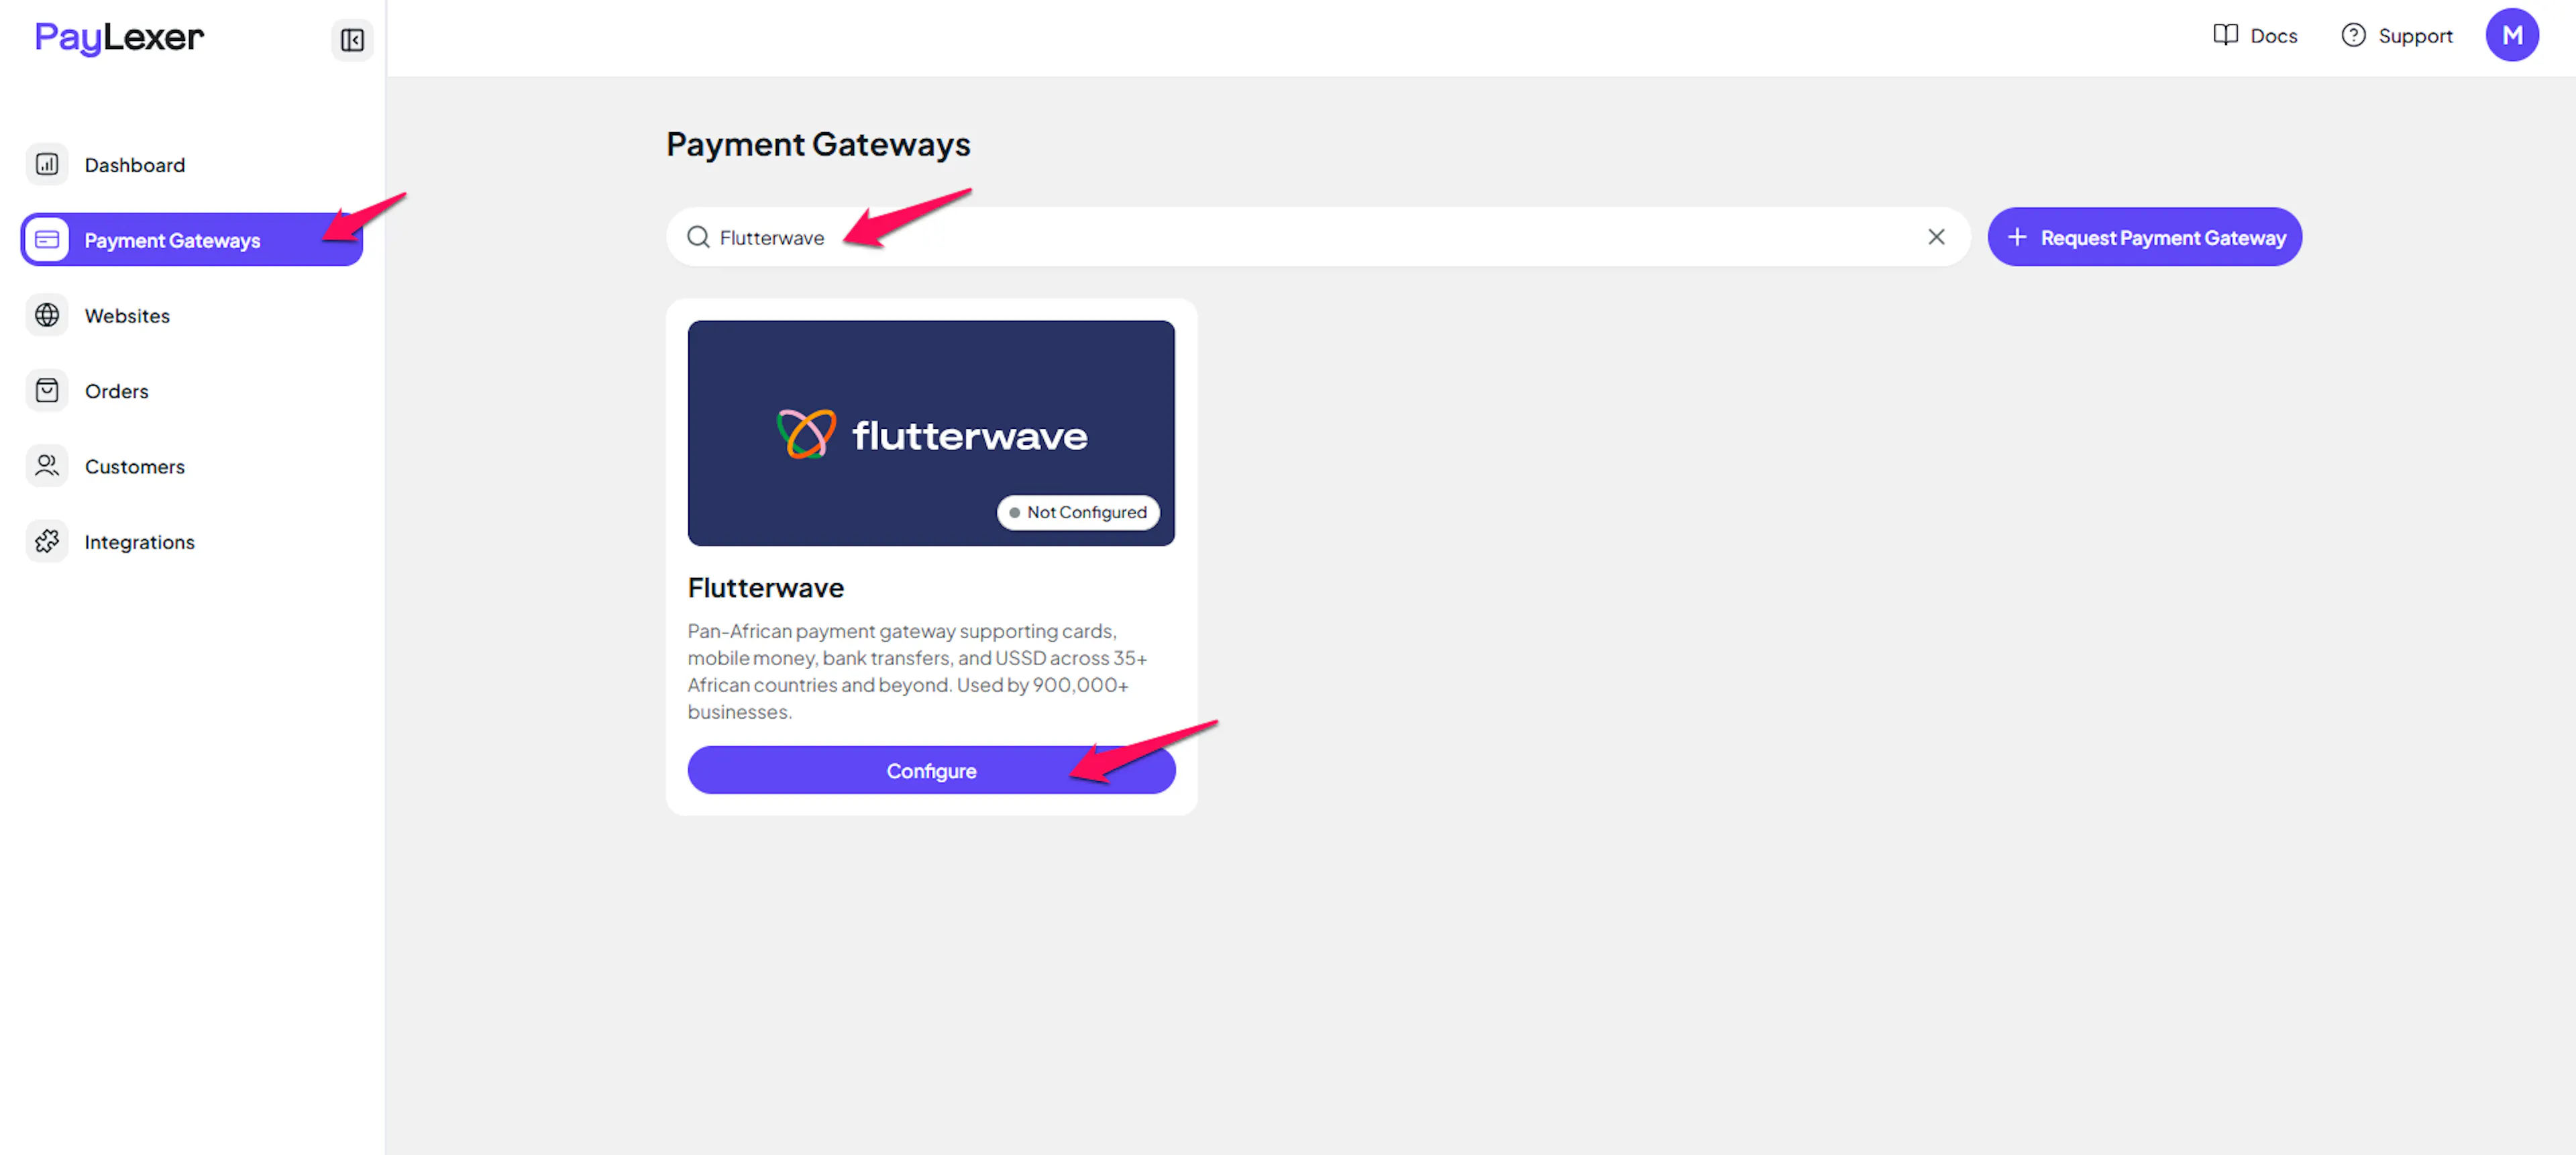
Task: Click the Dashboard chart icon
Action: pyautogui.click(x=47, y=164)
